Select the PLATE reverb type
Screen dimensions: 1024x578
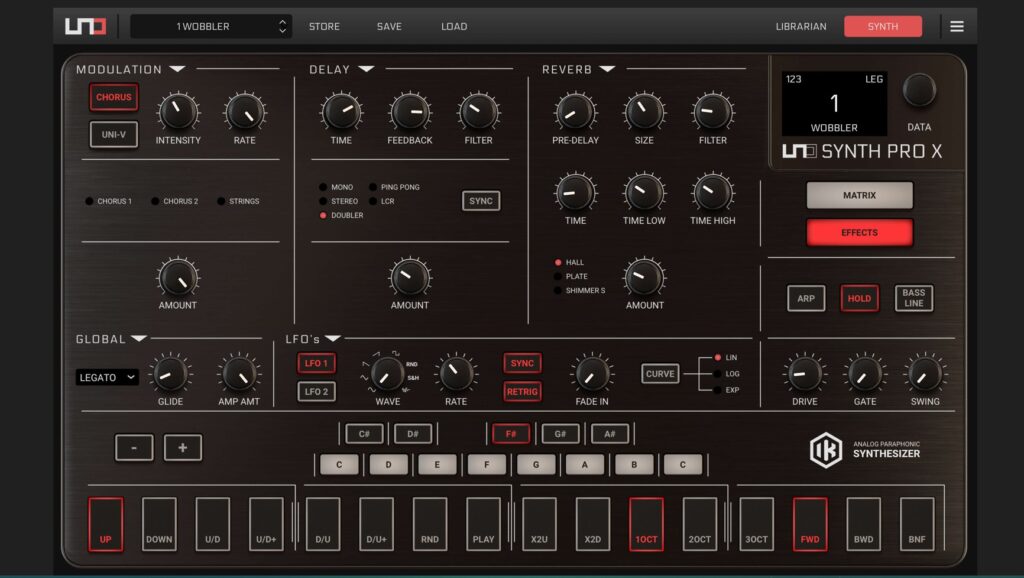tap(571, 276)
